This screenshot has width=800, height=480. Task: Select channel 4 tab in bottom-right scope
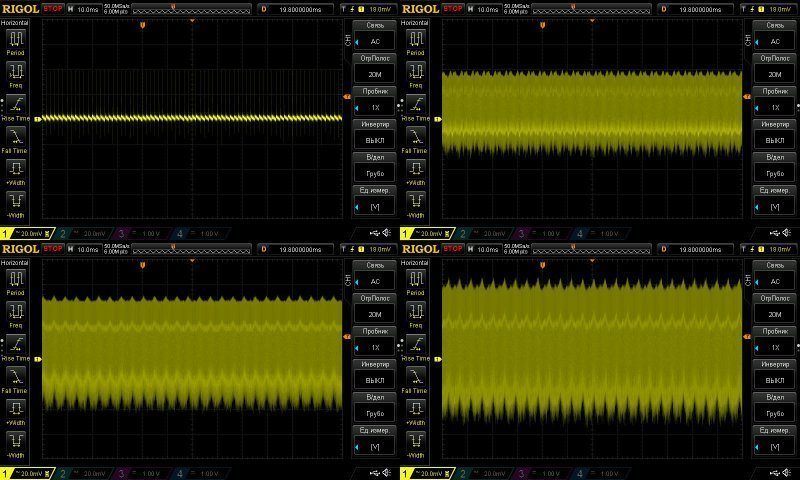(599, 474)
